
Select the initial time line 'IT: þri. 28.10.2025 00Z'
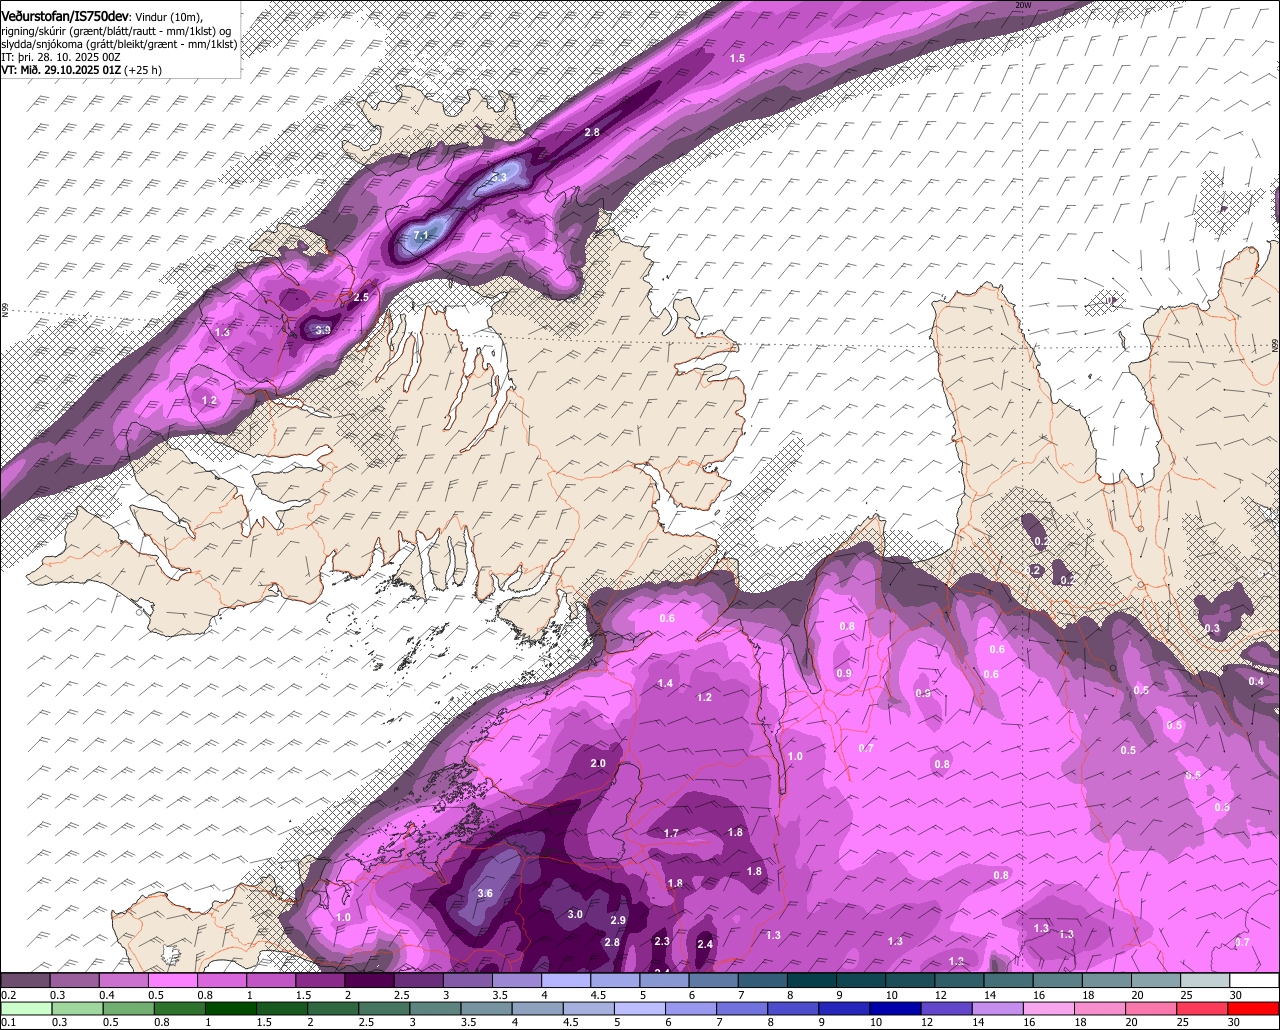(x=61, y=57)
